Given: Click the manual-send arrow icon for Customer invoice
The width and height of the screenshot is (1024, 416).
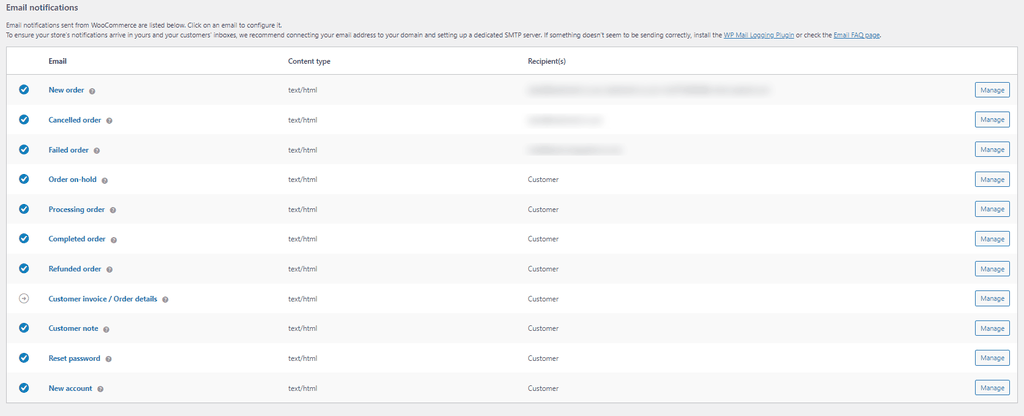Looking at the screenshot, I should [x=24, y=299].
